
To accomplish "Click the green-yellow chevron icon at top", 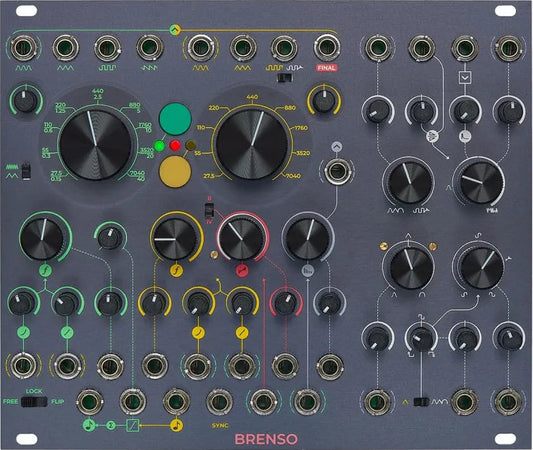I will coord(175,30).
